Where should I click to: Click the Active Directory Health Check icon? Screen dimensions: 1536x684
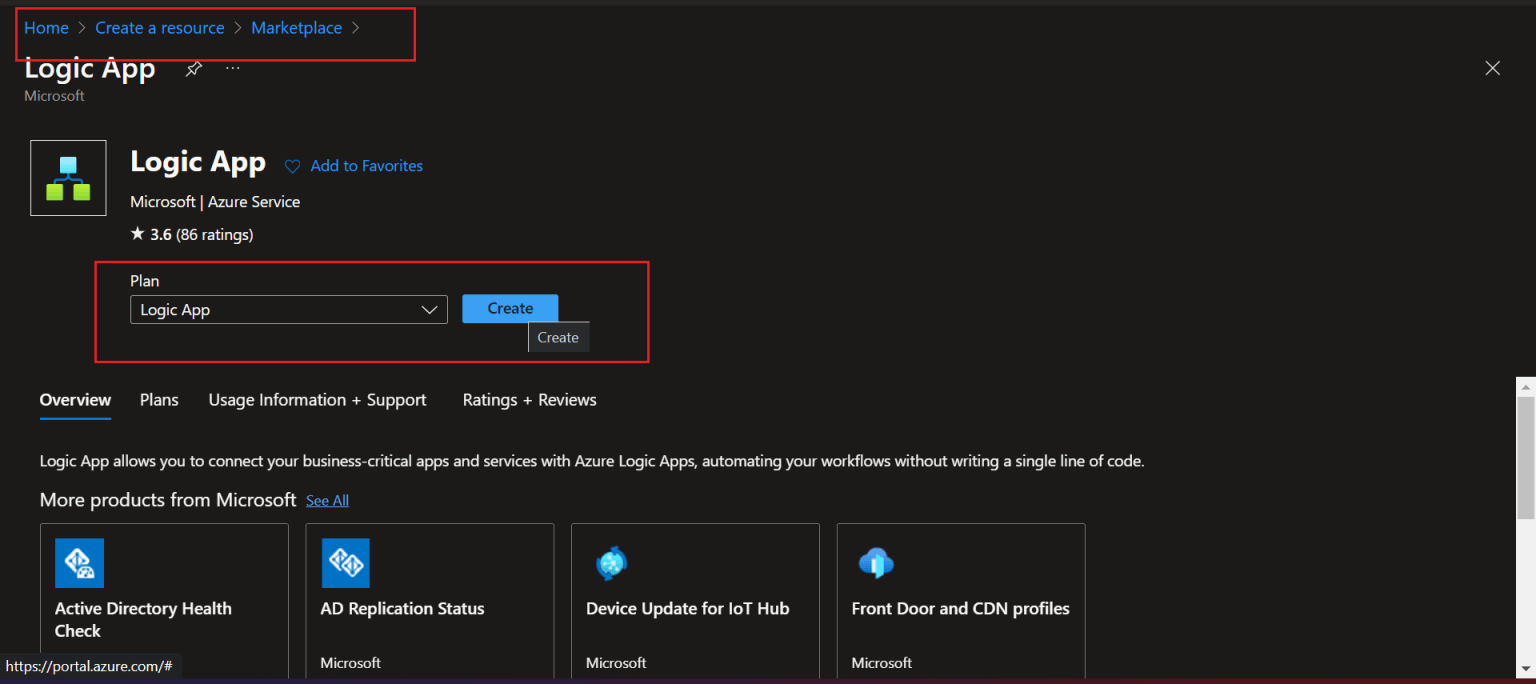(x=79, y=563)
